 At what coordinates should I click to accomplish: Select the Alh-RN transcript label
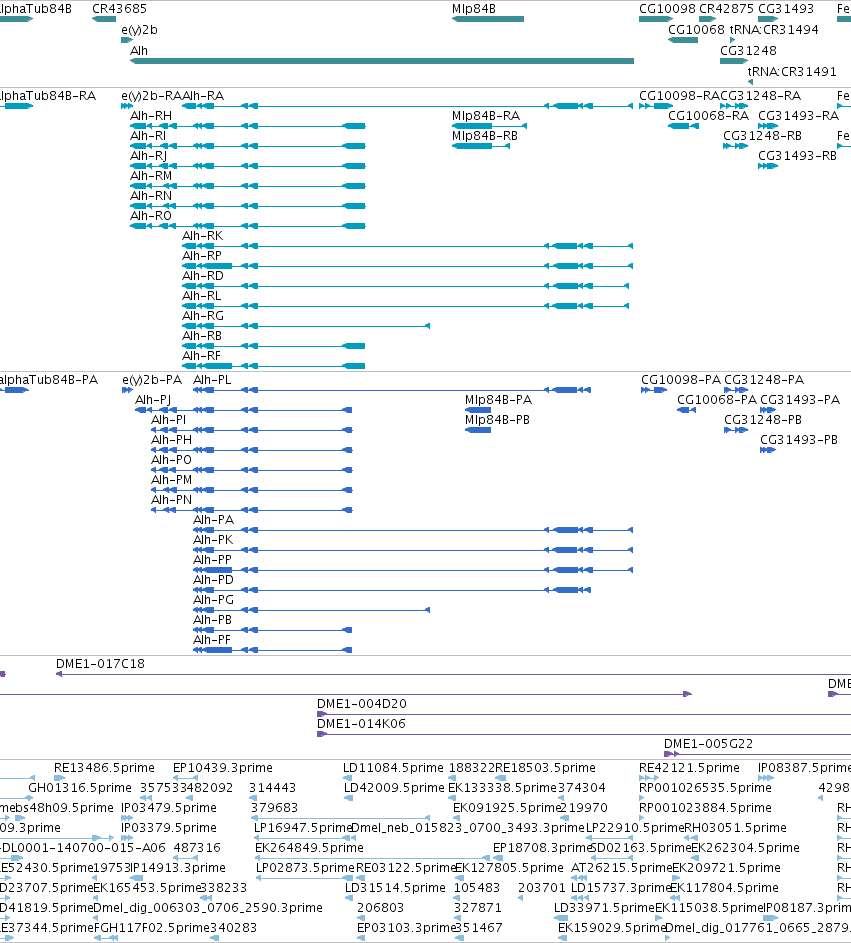coord(151,195)
